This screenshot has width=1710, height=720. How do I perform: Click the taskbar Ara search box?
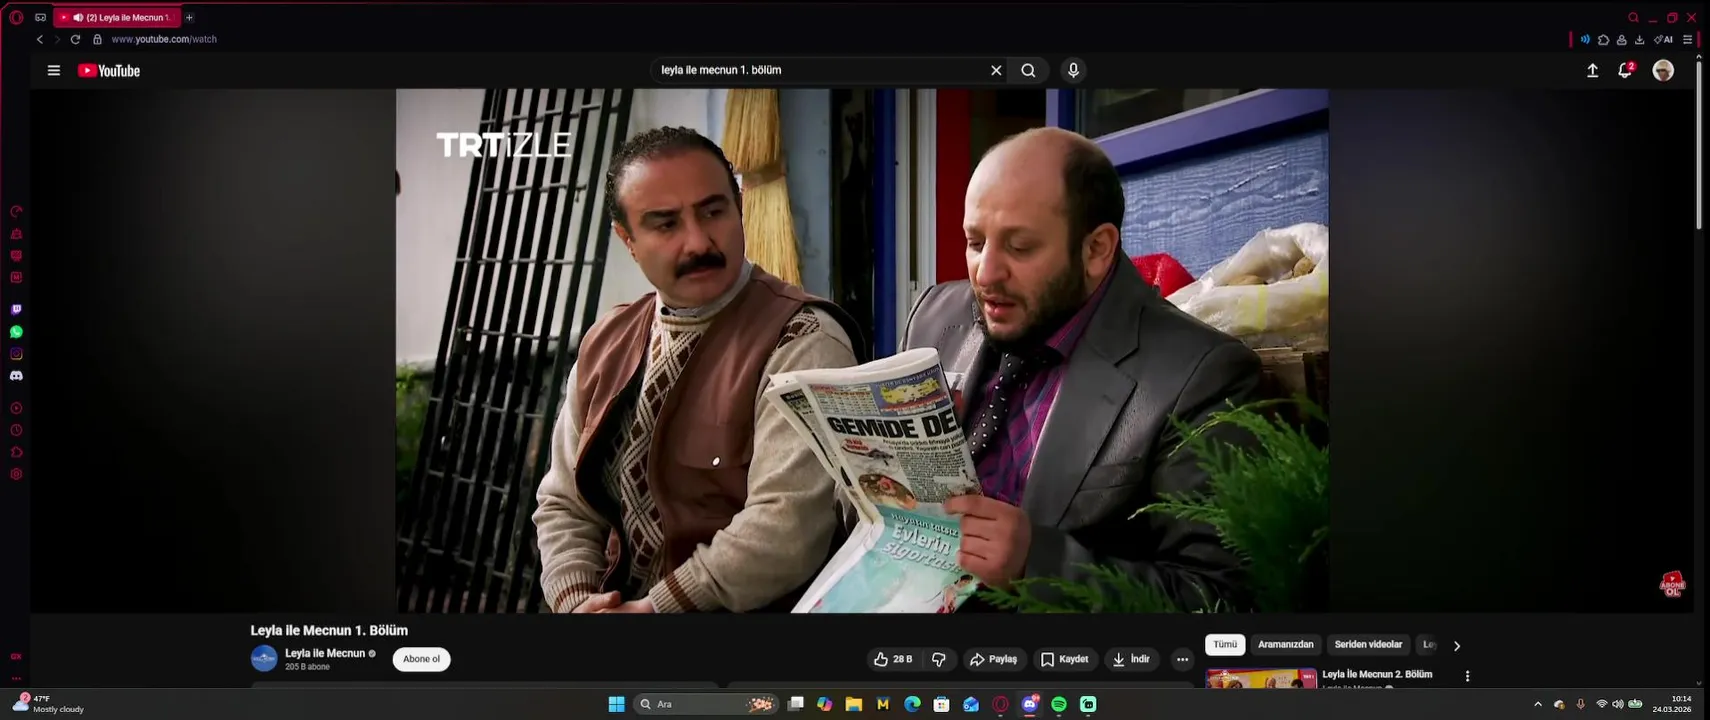tap(706, 704)
